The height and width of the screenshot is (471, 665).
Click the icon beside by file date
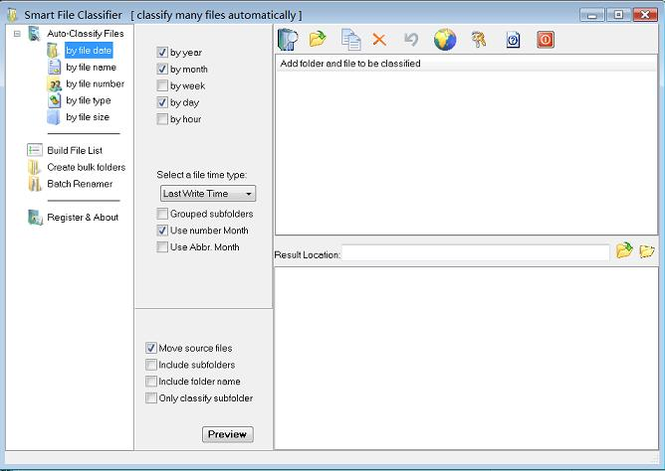point(53,50)
